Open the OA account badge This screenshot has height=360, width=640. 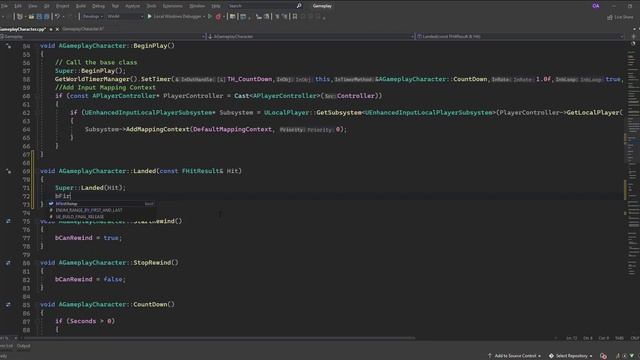point(596,6)
